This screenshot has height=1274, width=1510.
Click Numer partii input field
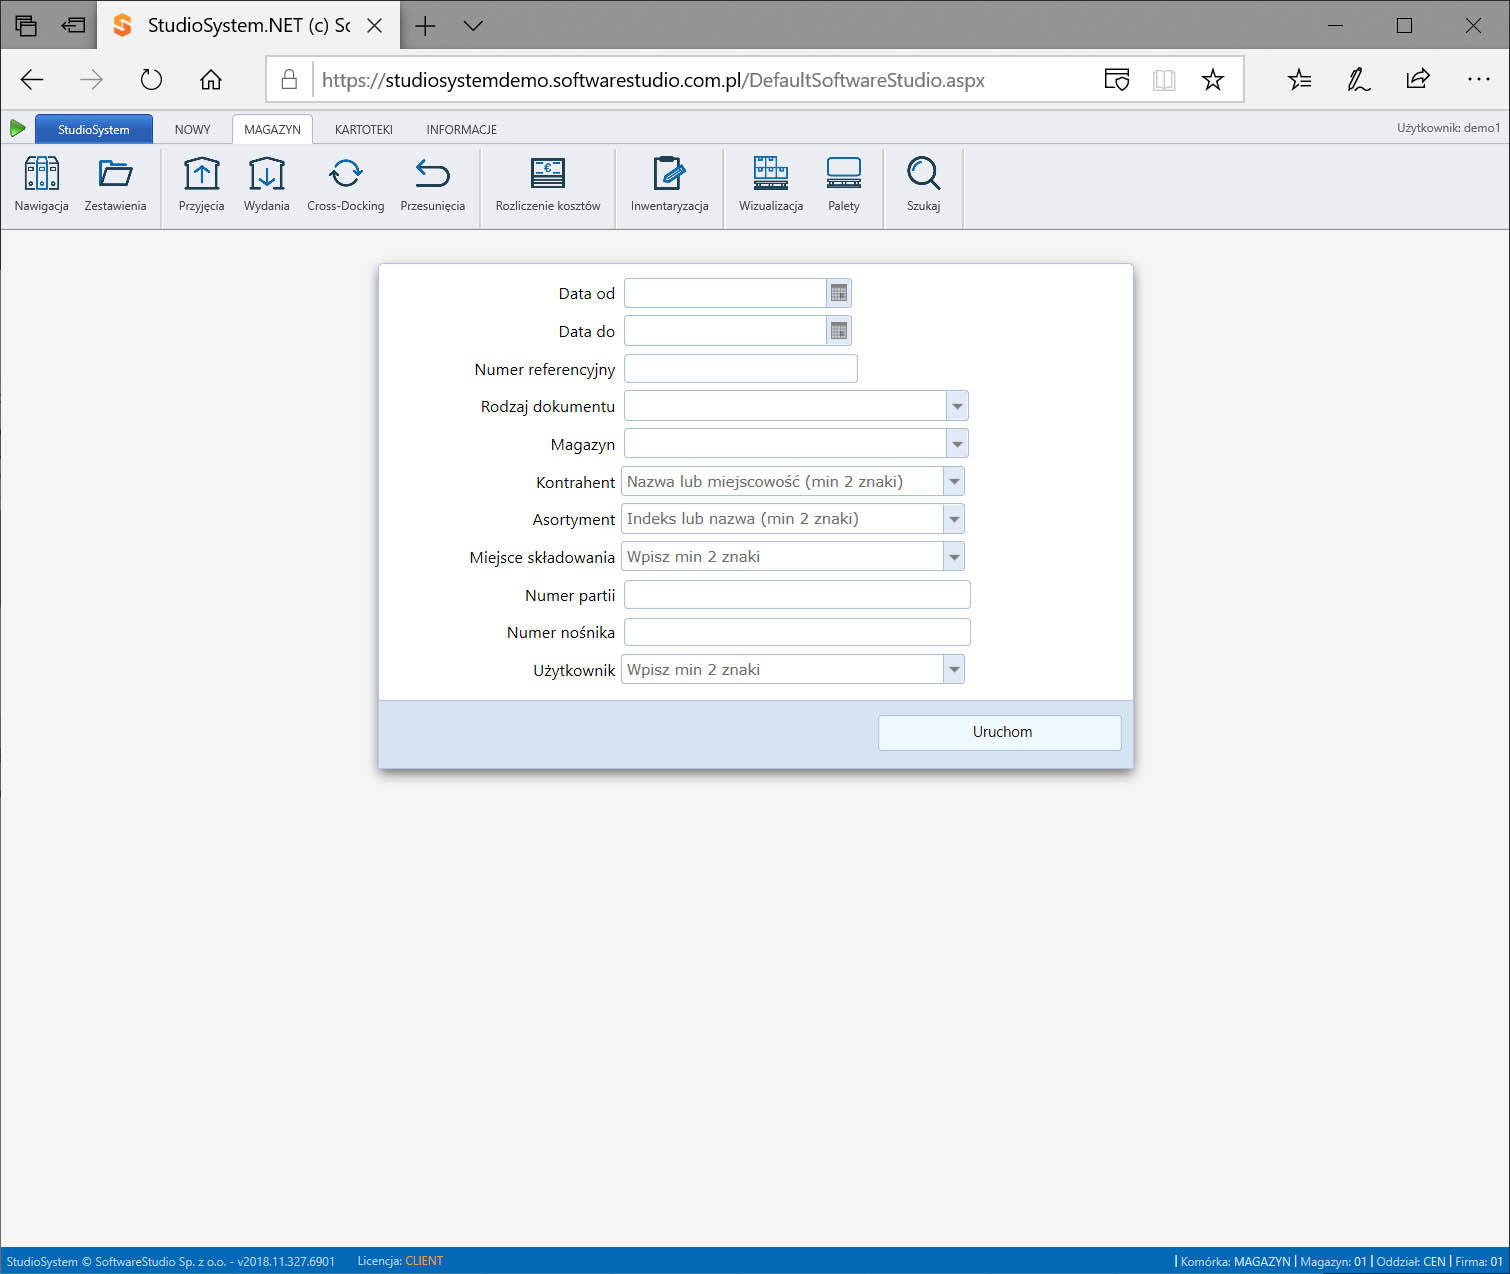click(797, 595)
